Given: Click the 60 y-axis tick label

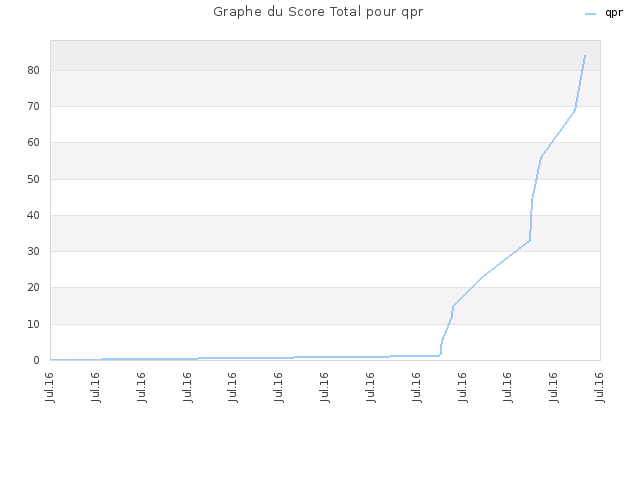Looking at the screenshot, I should coord(33,142).
